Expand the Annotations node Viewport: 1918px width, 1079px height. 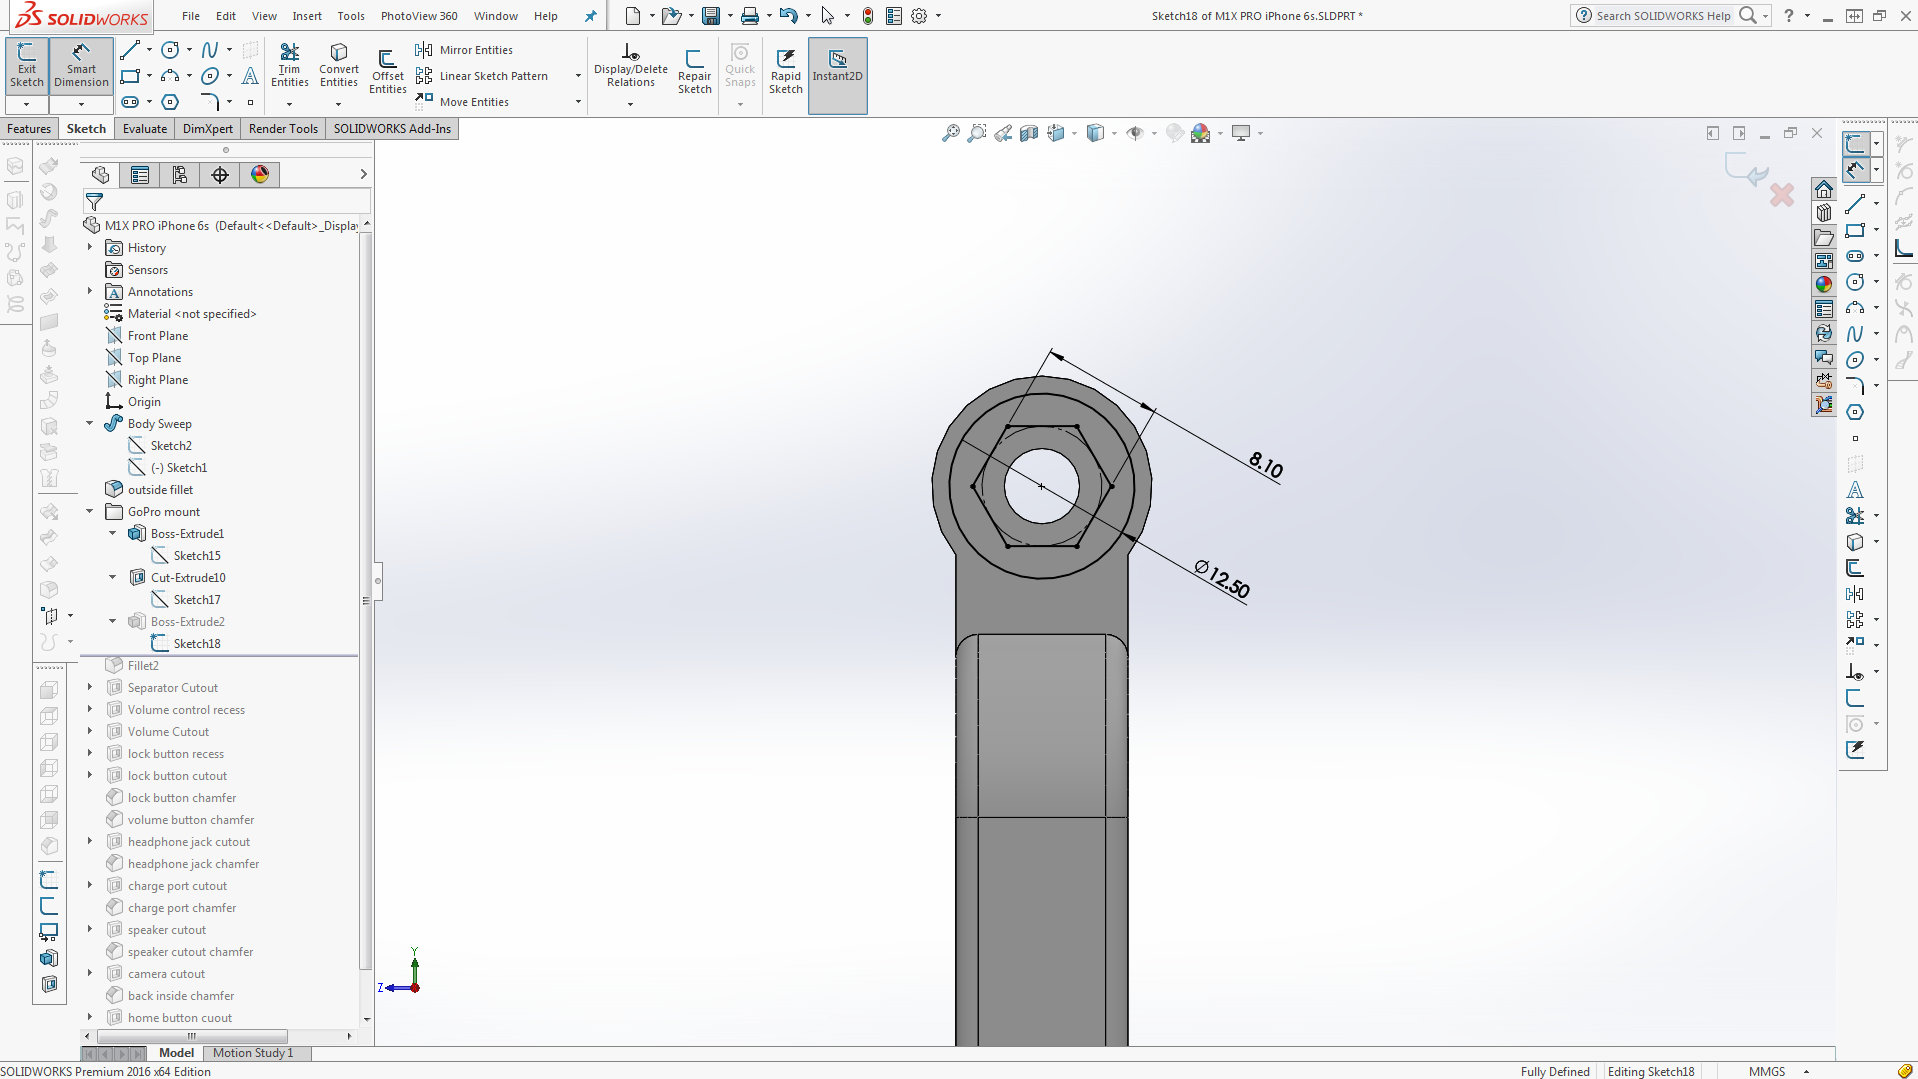pyautogui.click(x=90, y=292)
